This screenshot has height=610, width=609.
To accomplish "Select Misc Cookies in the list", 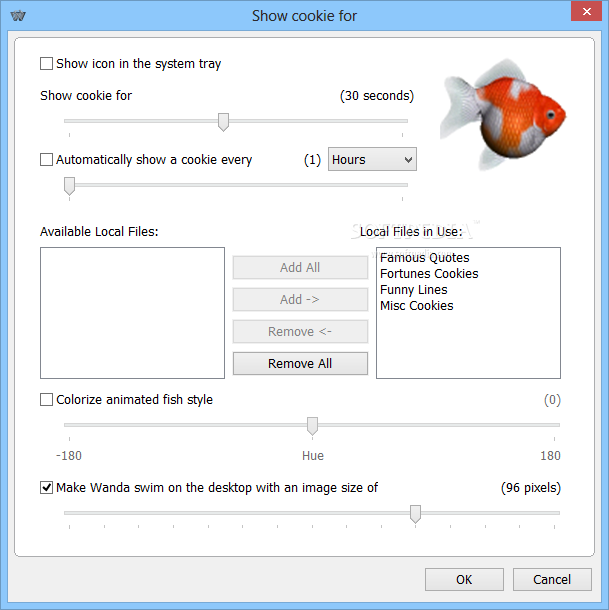I will (x=416, y=306).
